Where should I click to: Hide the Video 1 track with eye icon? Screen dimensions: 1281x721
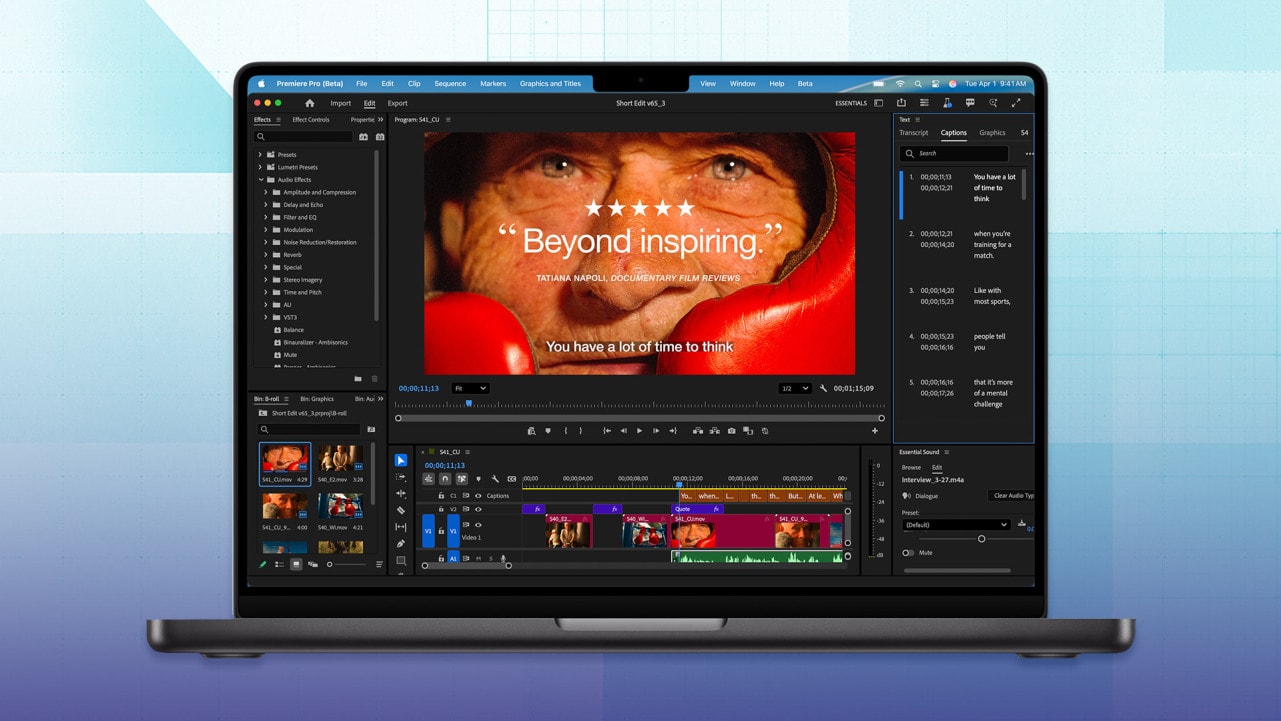click(x=479, y=525)
